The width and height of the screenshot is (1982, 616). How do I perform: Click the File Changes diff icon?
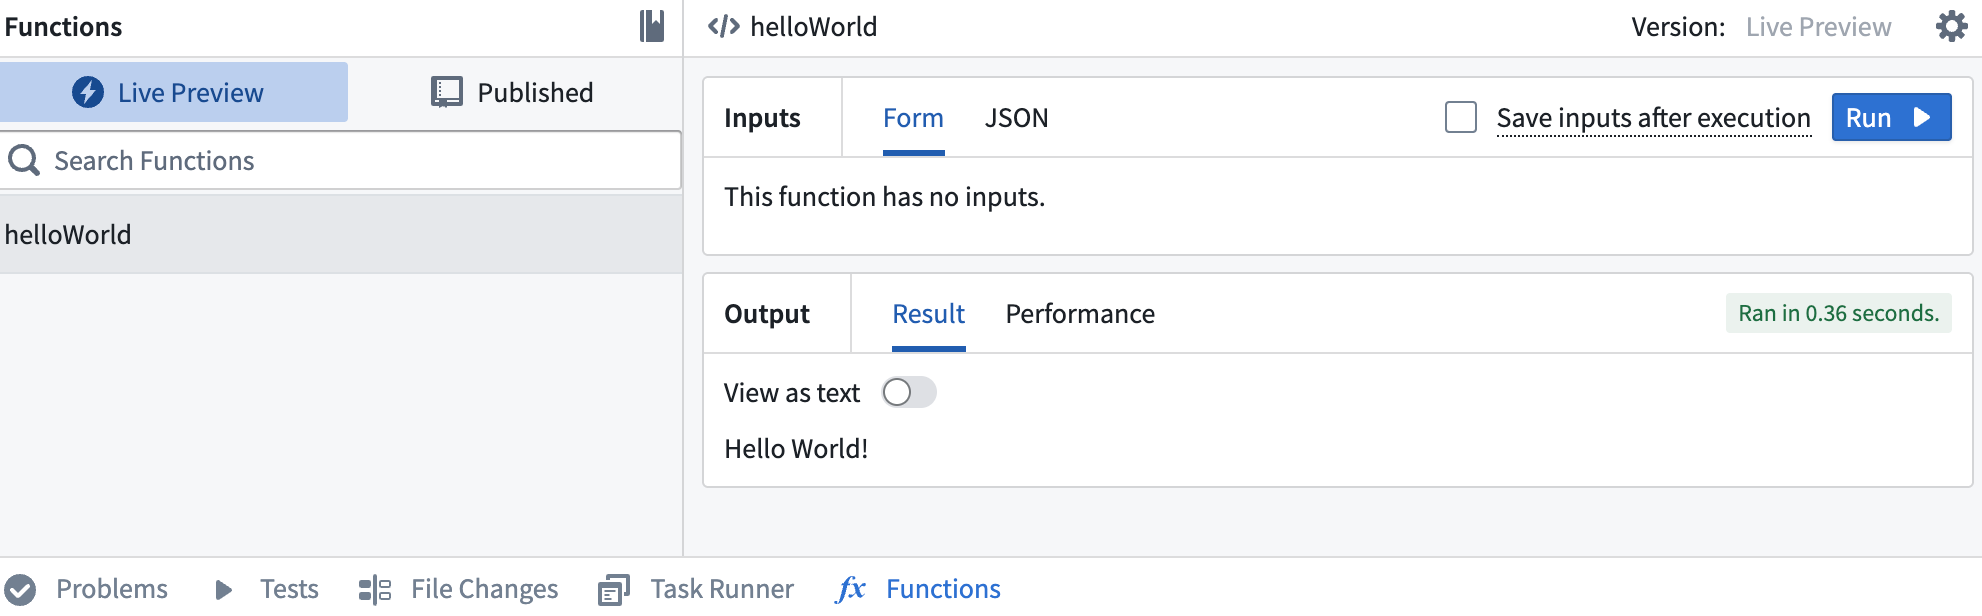pos(375,590)
